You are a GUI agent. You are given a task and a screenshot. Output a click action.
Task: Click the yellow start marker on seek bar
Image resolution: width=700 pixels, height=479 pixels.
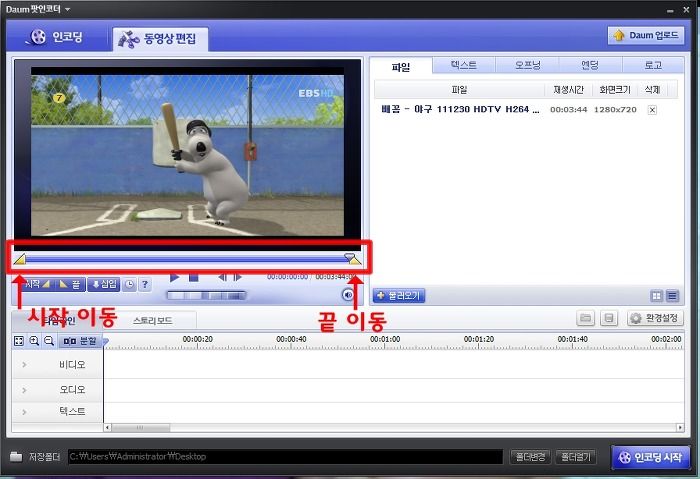pyautogui.click(x=20, y=259)
